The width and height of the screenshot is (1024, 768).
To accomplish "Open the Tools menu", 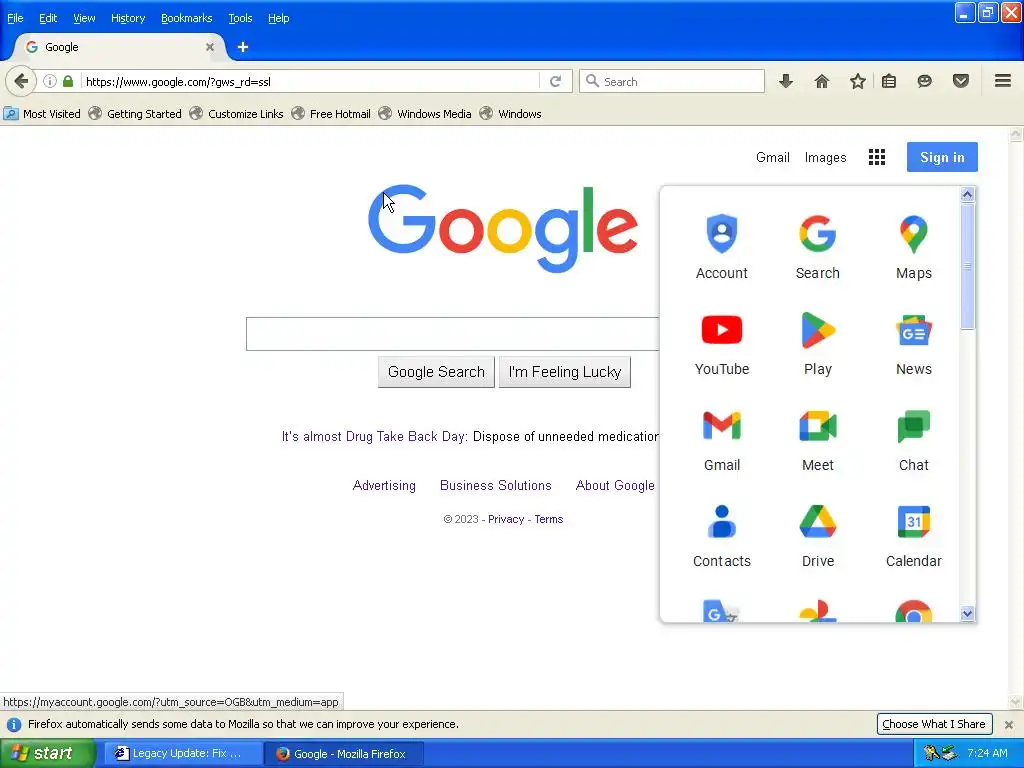I will 240,18.
